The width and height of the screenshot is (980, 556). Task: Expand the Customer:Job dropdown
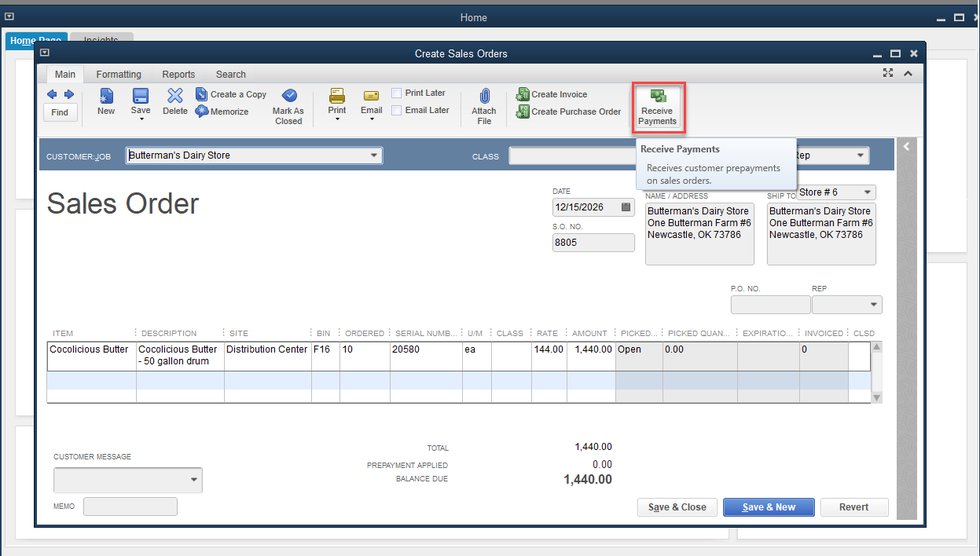[374, 155]
